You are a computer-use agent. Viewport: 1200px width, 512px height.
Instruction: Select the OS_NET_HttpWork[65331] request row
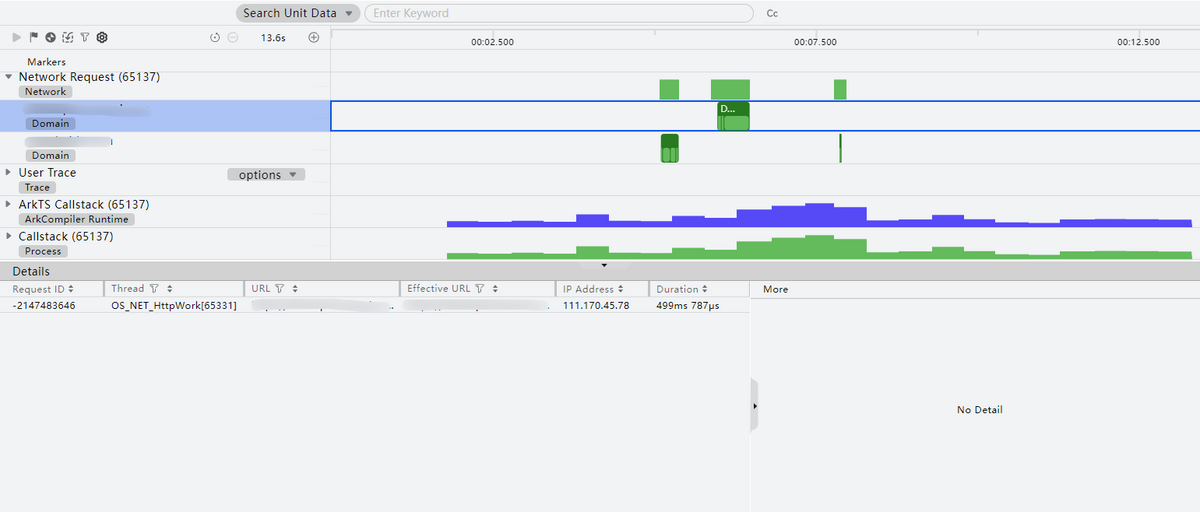click(x=174, y=305)
